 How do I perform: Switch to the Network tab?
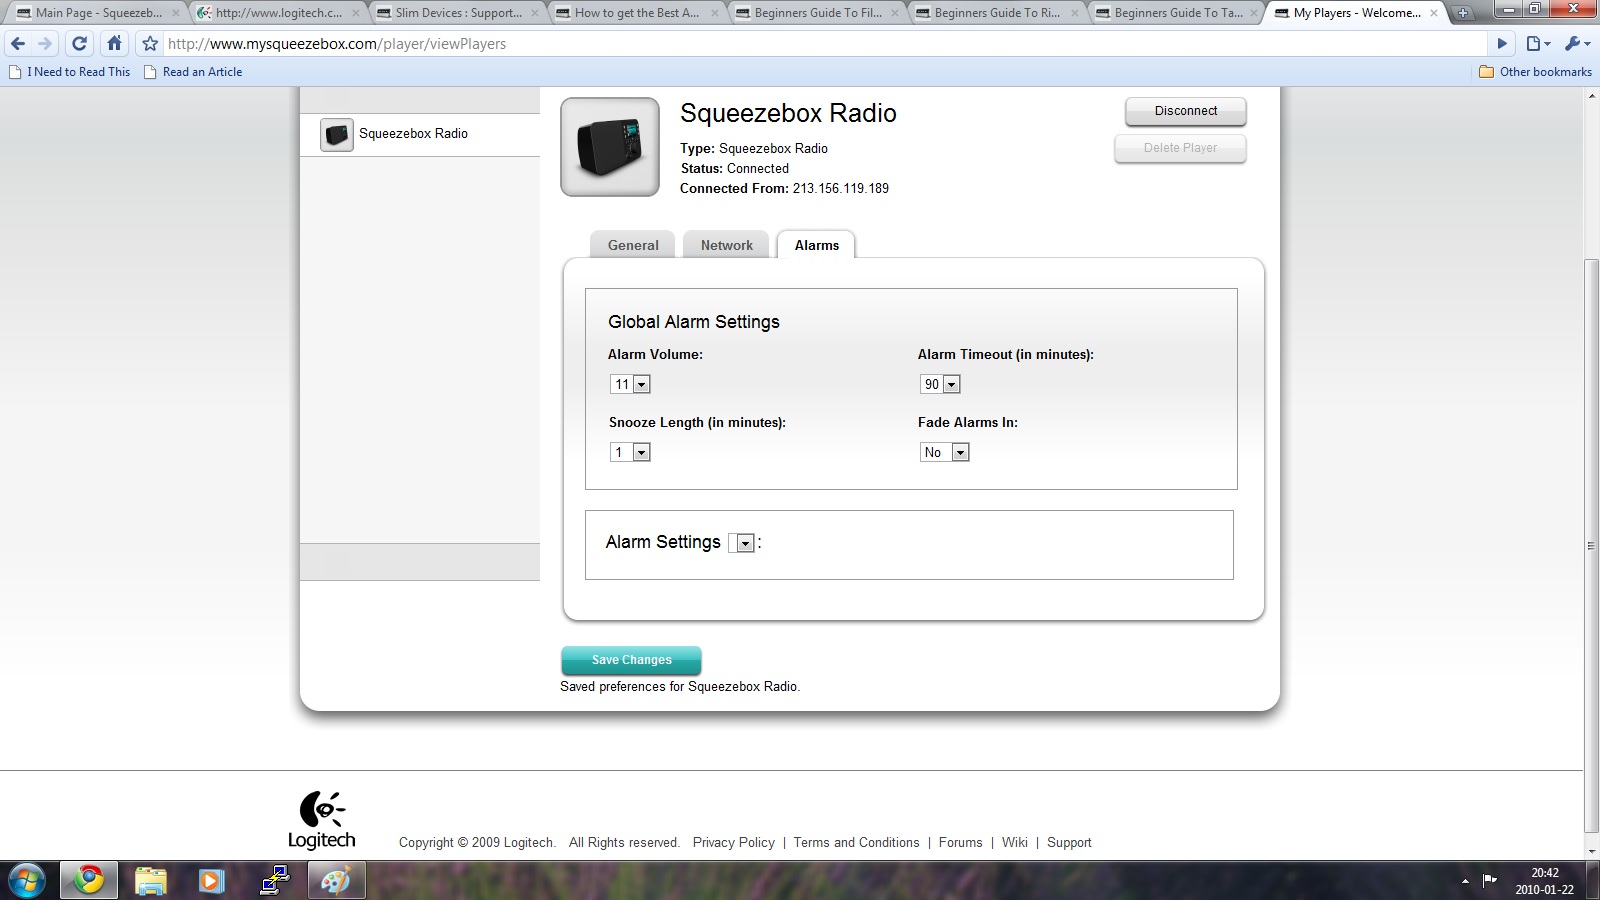[x=726, y=245]
